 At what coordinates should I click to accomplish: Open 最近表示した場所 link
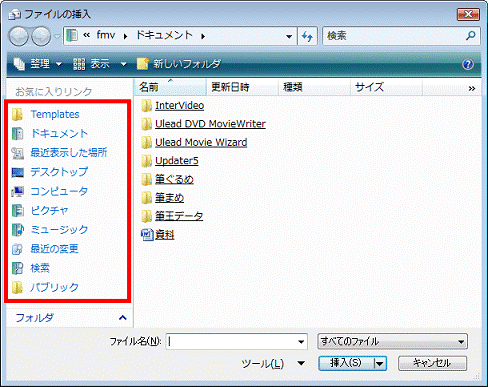point(69,152)
